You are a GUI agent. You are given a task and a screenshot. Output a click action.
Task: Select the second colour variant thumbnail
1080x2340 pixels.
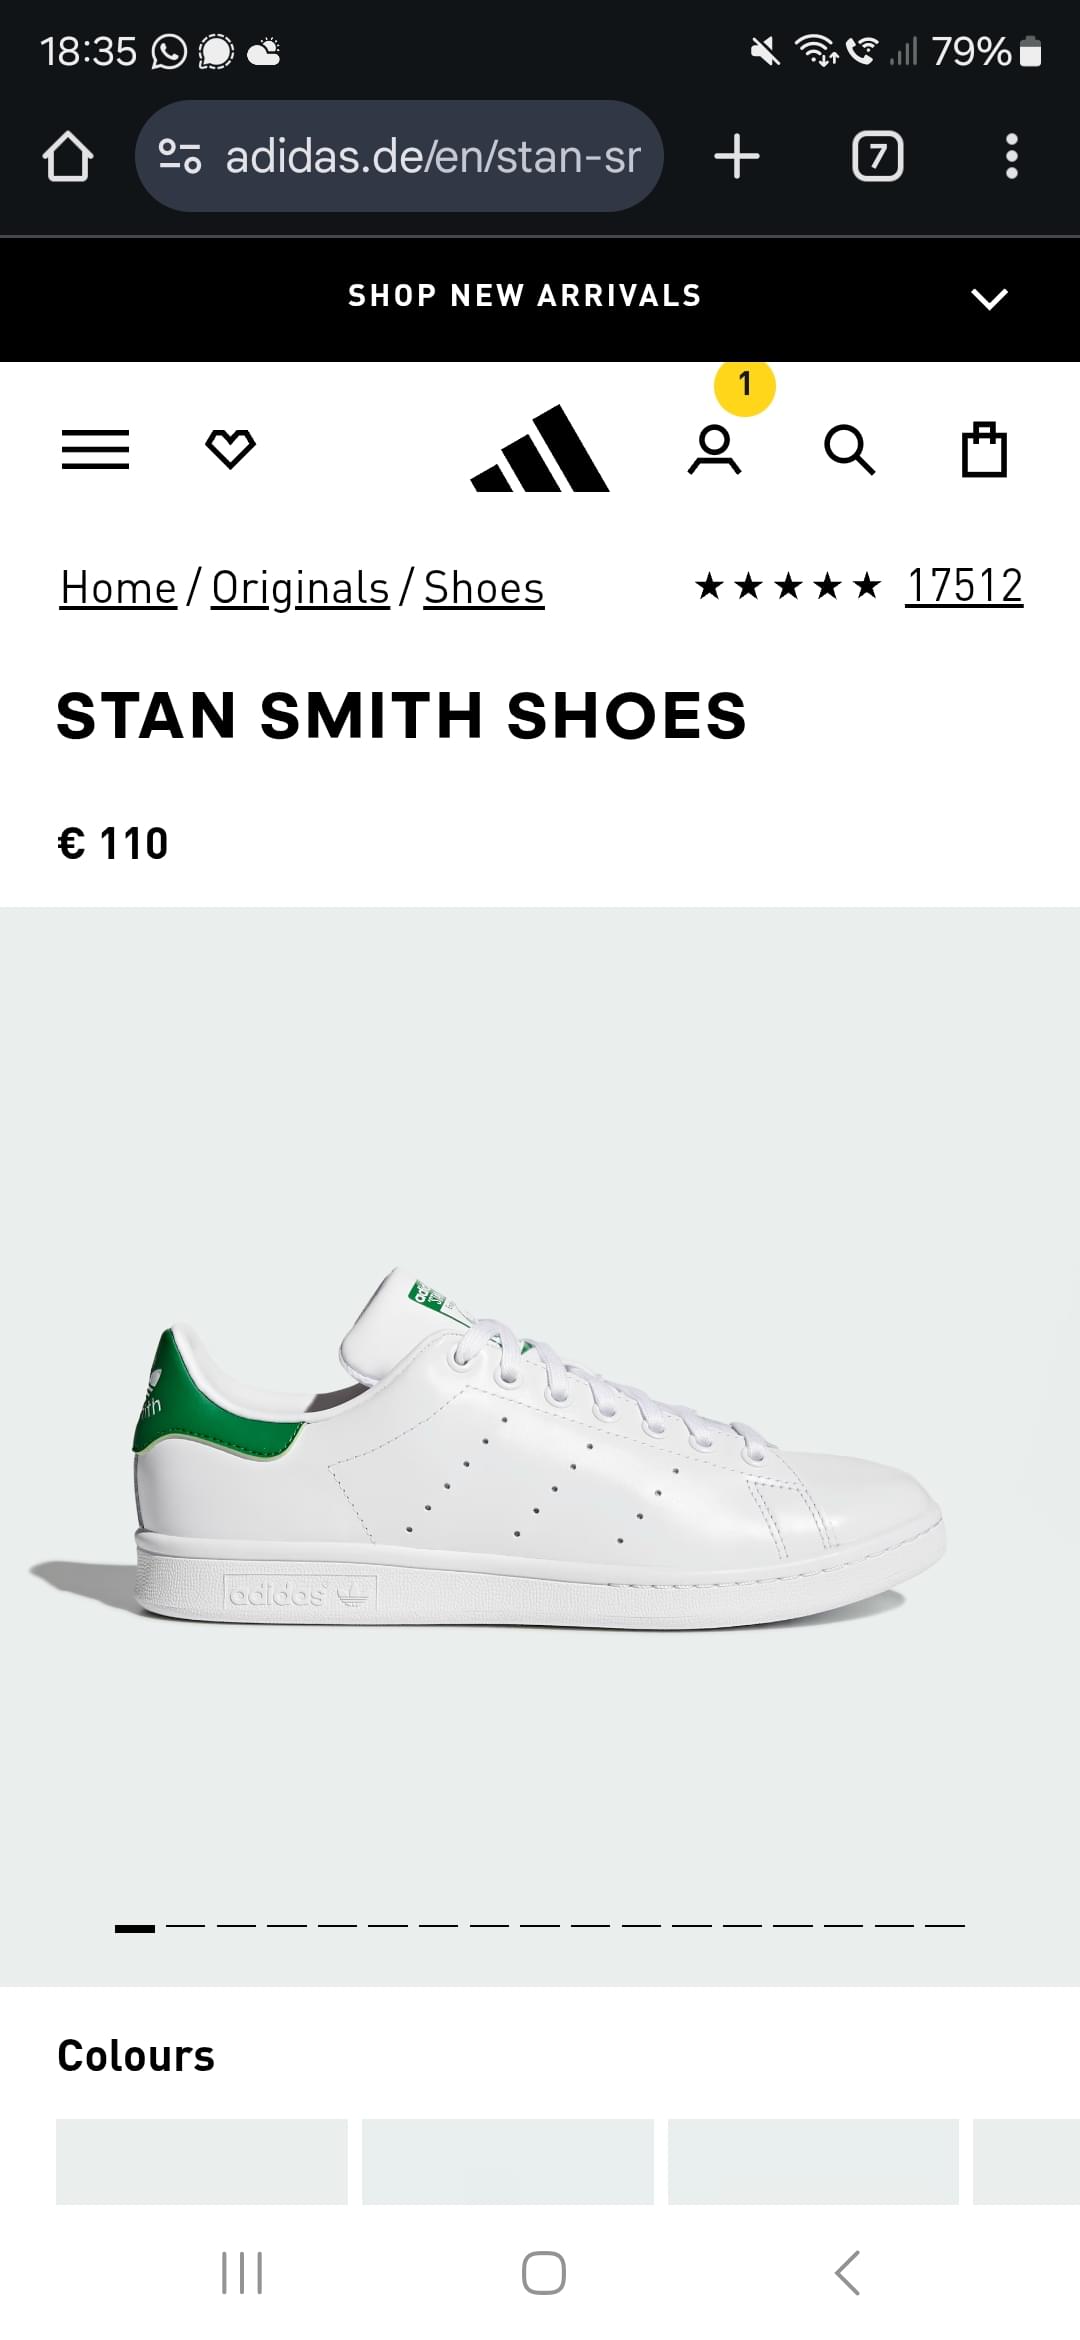pos(508,2160)
